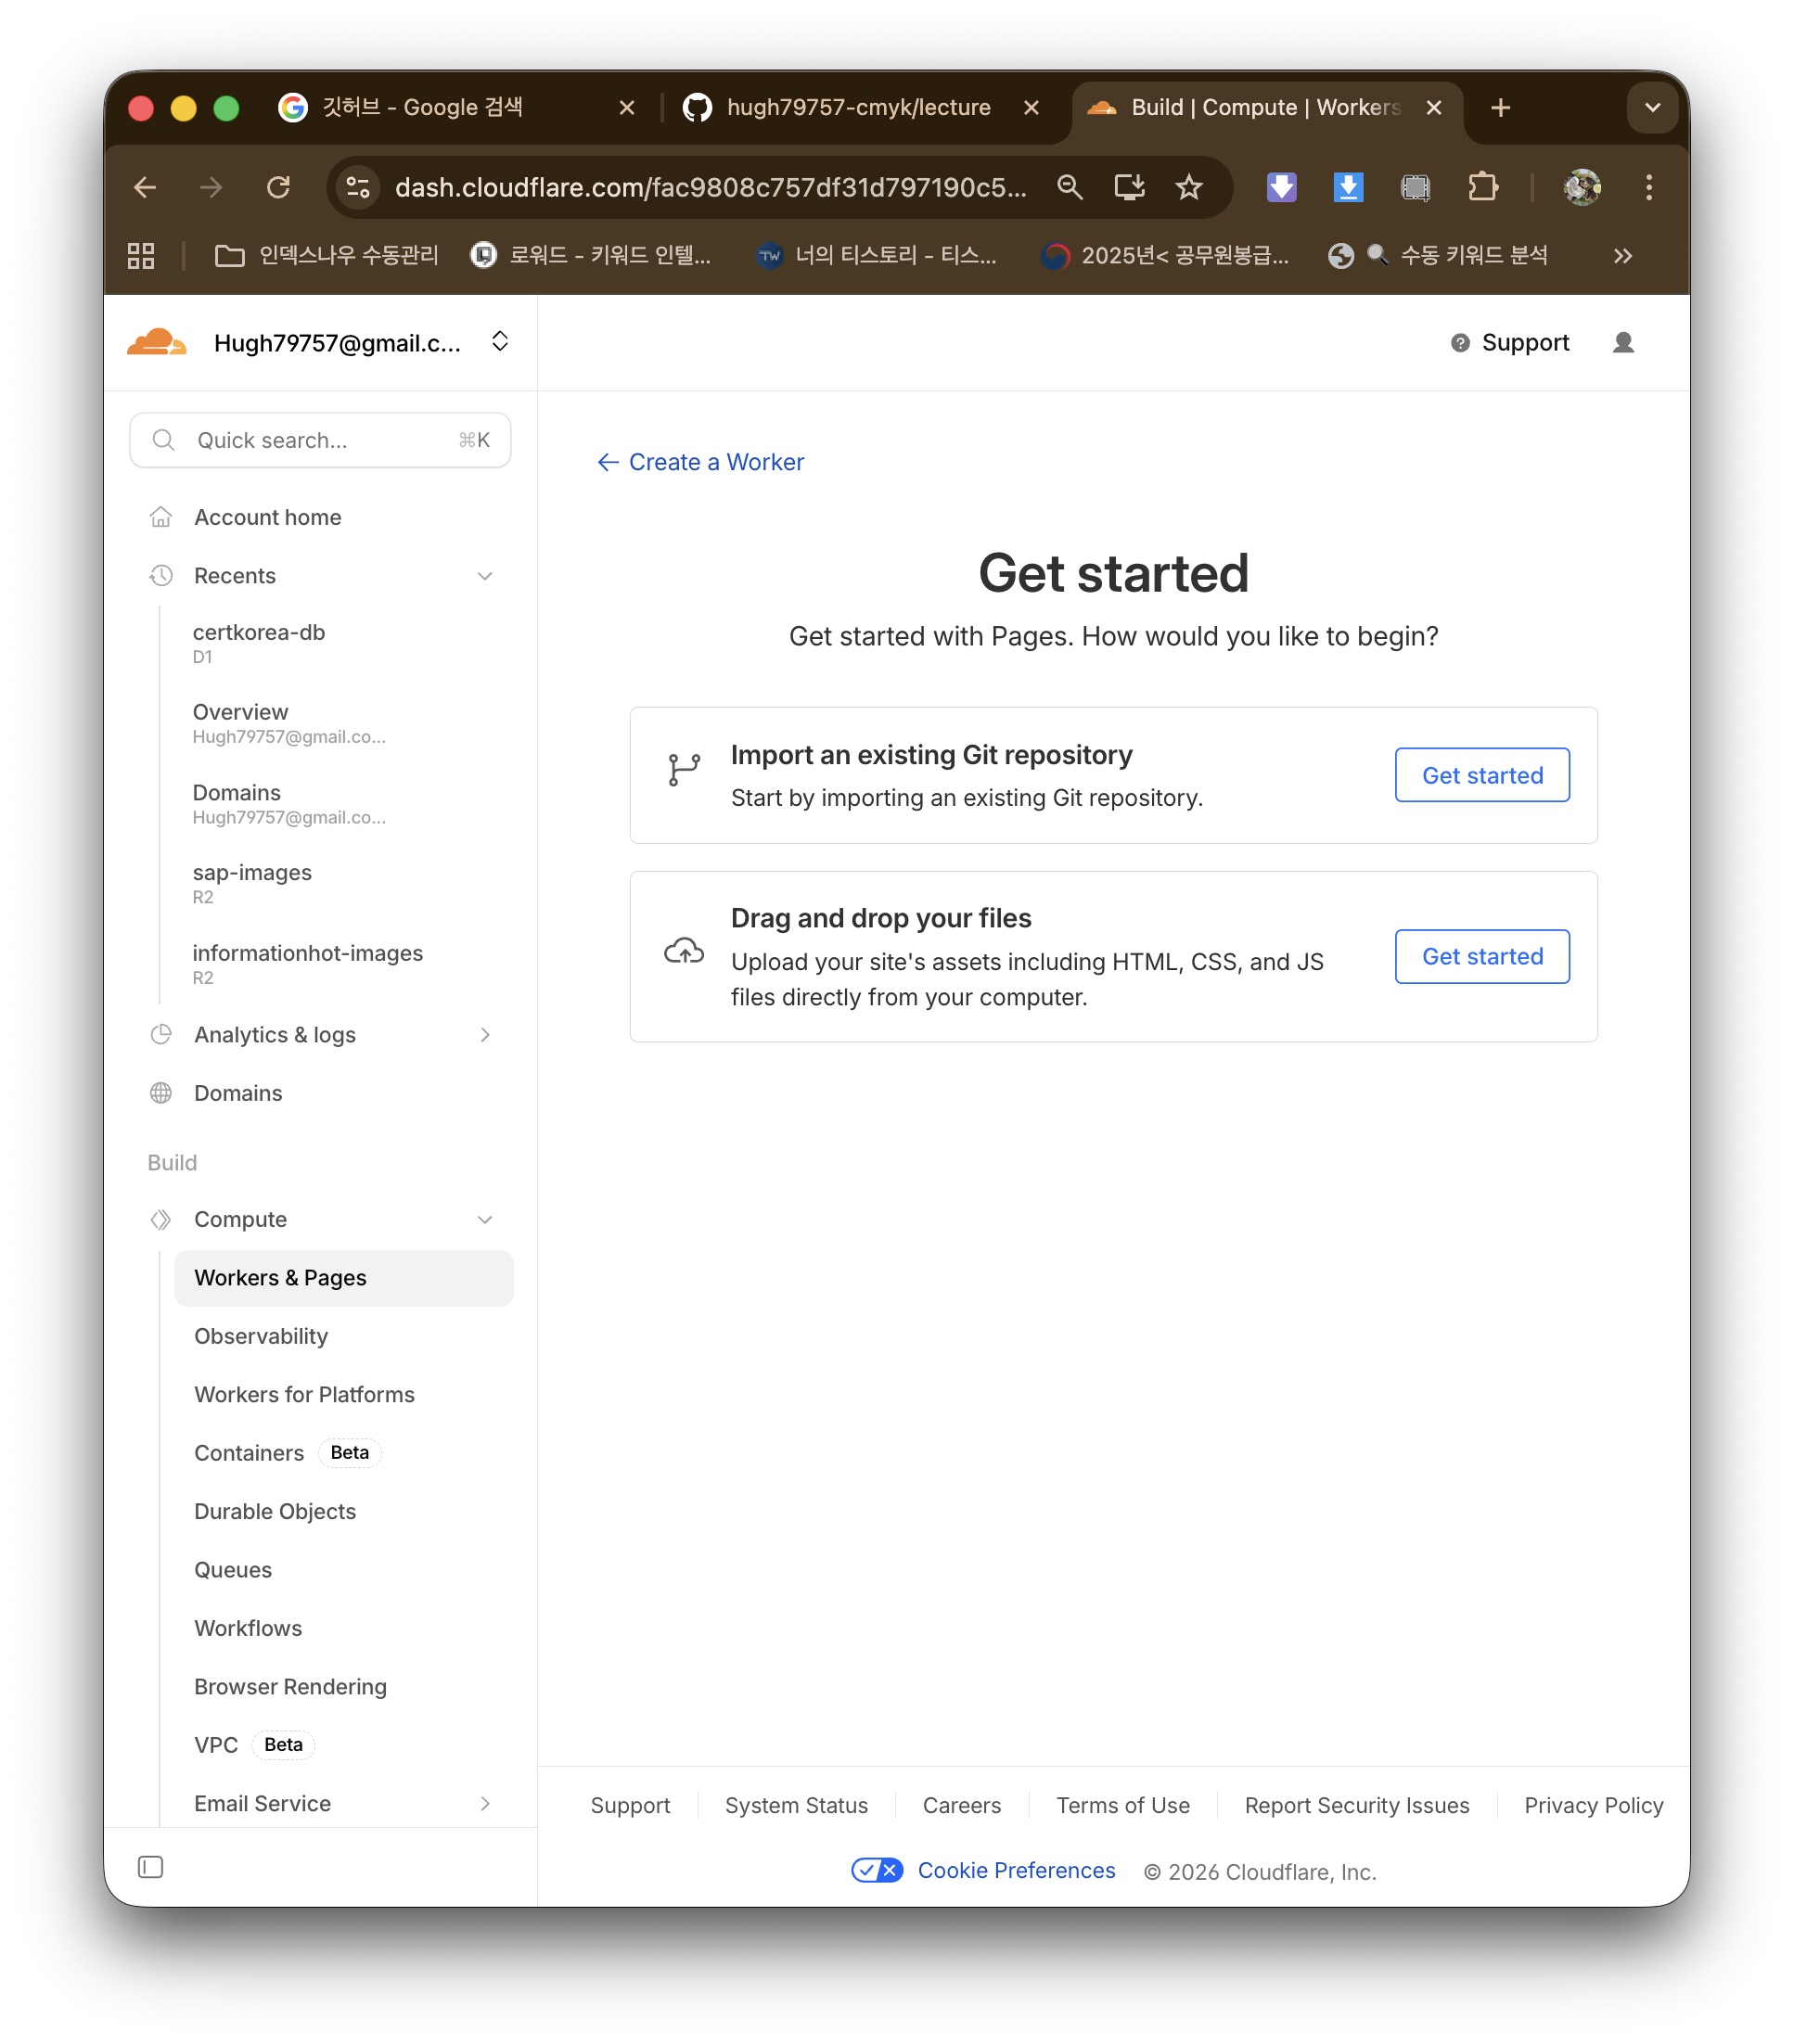The width and height of the screenshot is (1794, 2044).
Task: Click the Quick search field
Action: coord(320,440)
